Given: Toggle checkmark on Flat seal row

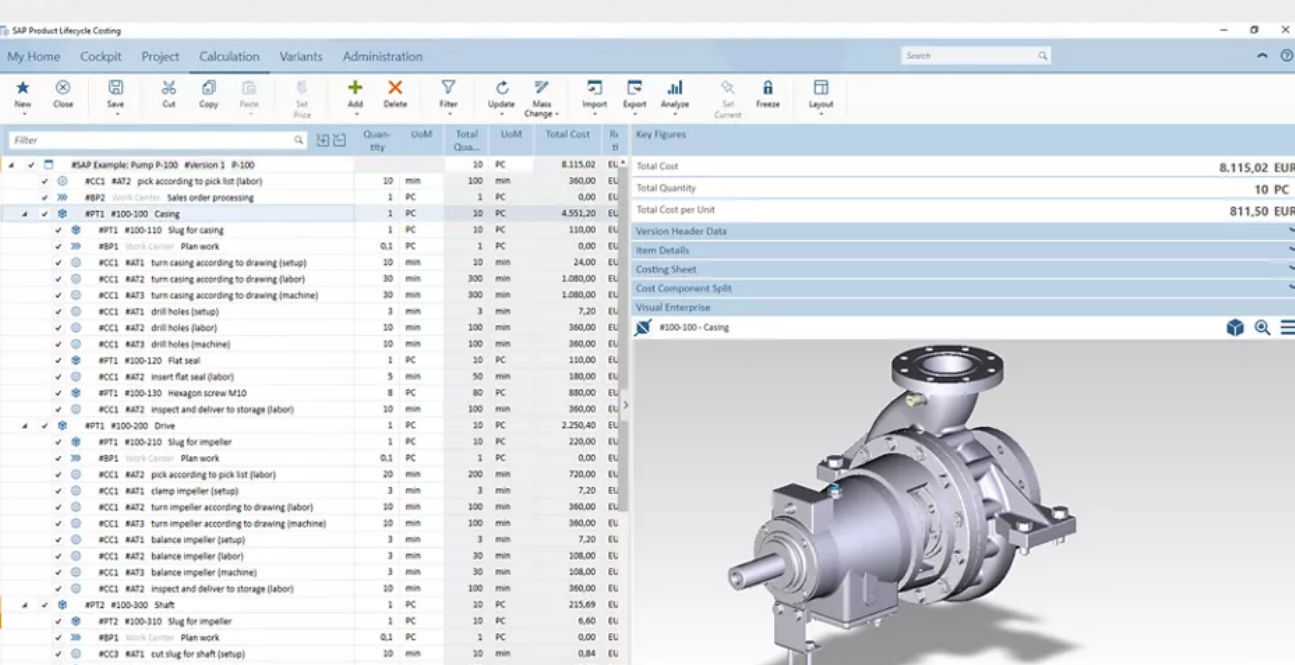Looking at the screenshot, I should 58,360.
